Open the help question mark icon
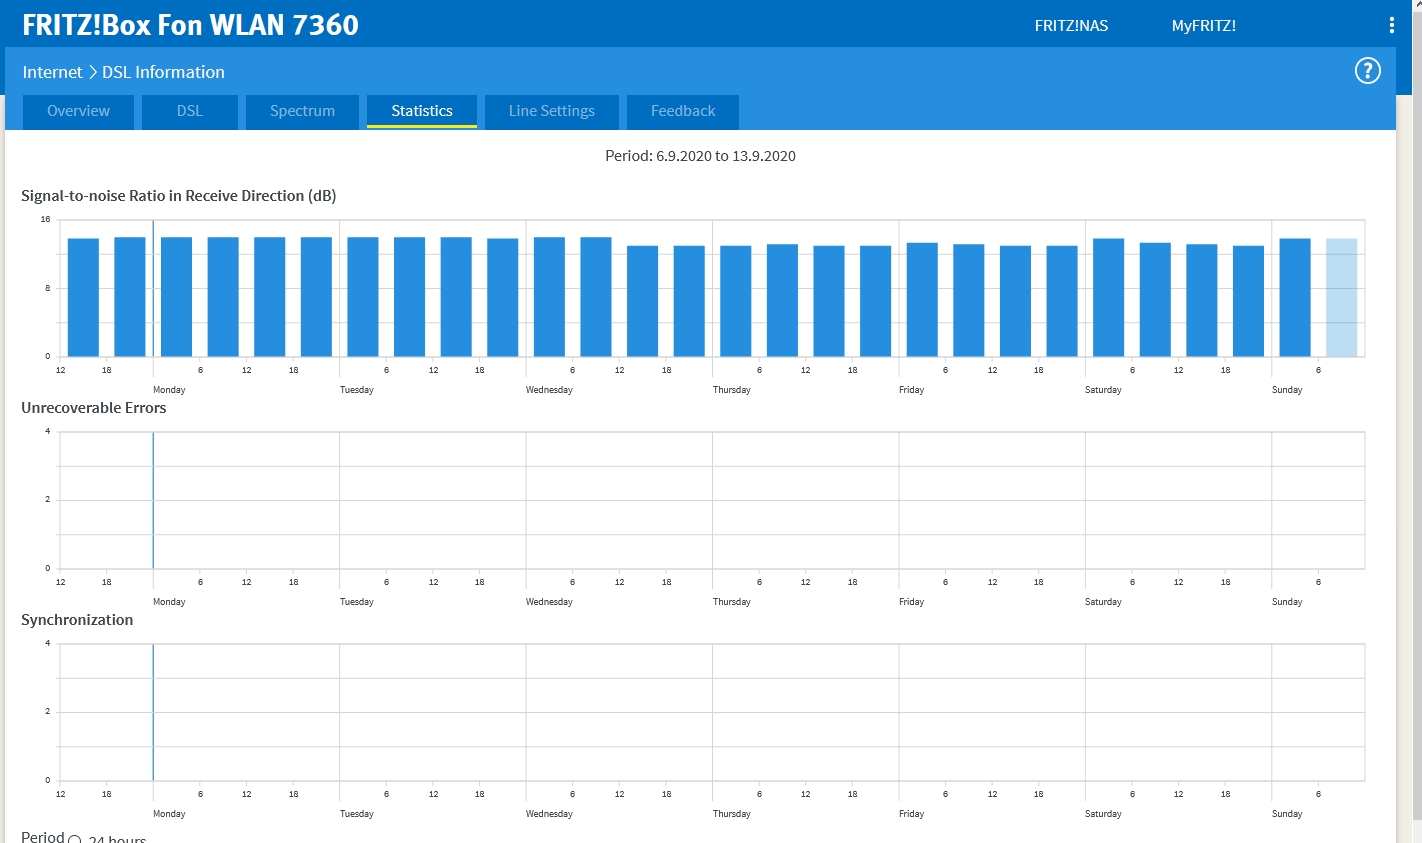This screenshot has width=1422, height=843. tap(1367, 71)
